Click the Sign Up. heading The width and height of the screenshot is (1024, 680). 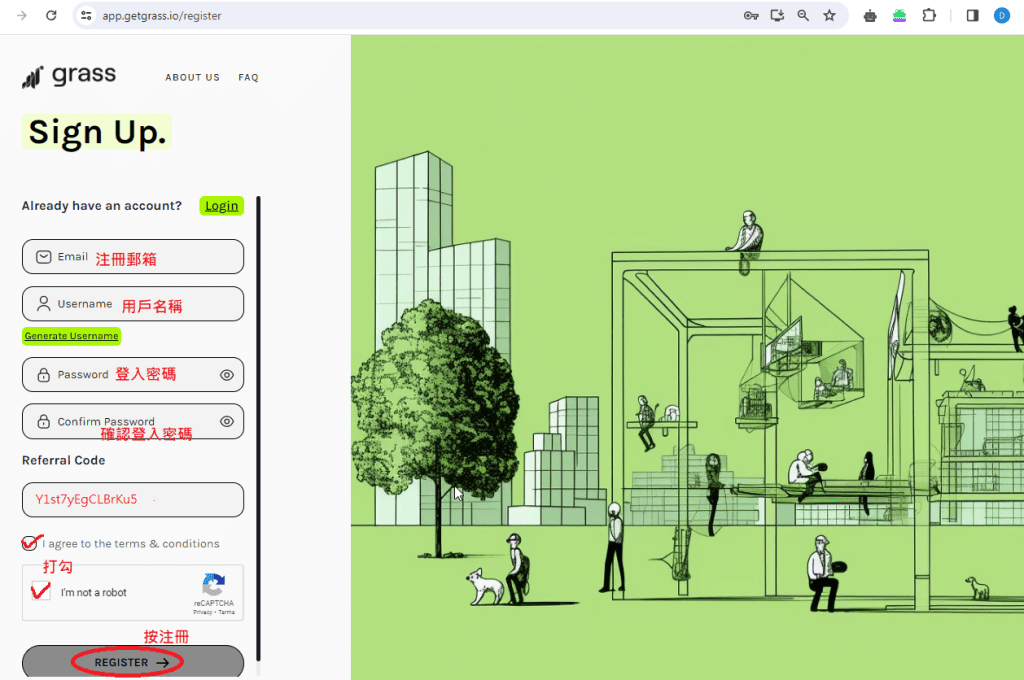97,132
